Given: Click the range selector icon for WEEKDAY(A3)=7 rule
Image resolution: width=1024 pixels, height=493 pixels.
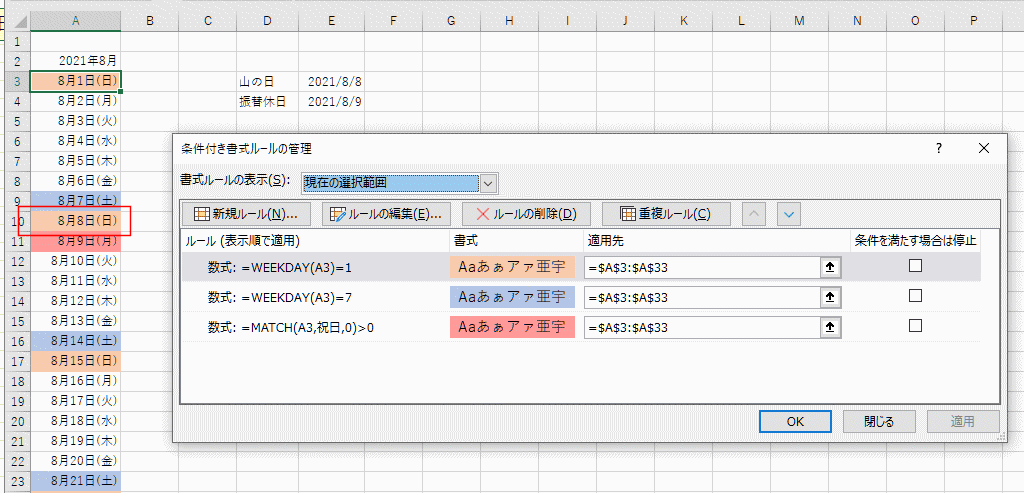Looking at the screenshot, I should (x=831, y=296).
